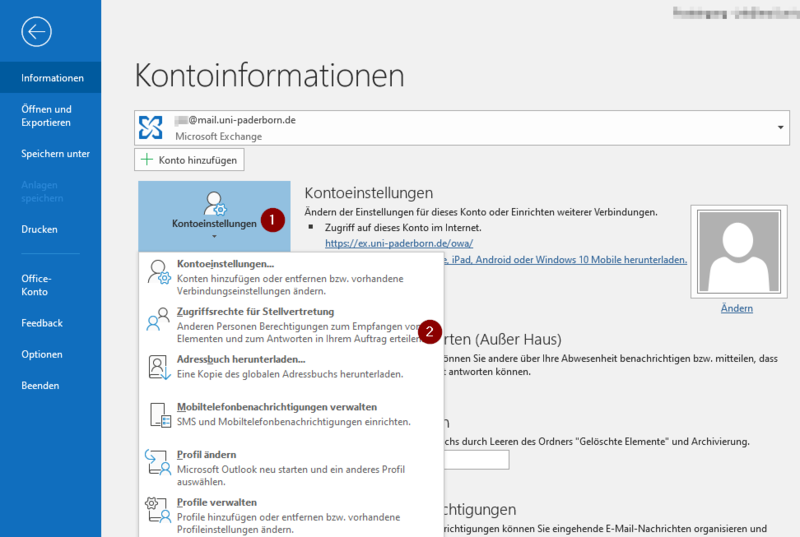Click the Profile verwalten gear icon
The width and height of the screenshot is (800, 537).
158,510
